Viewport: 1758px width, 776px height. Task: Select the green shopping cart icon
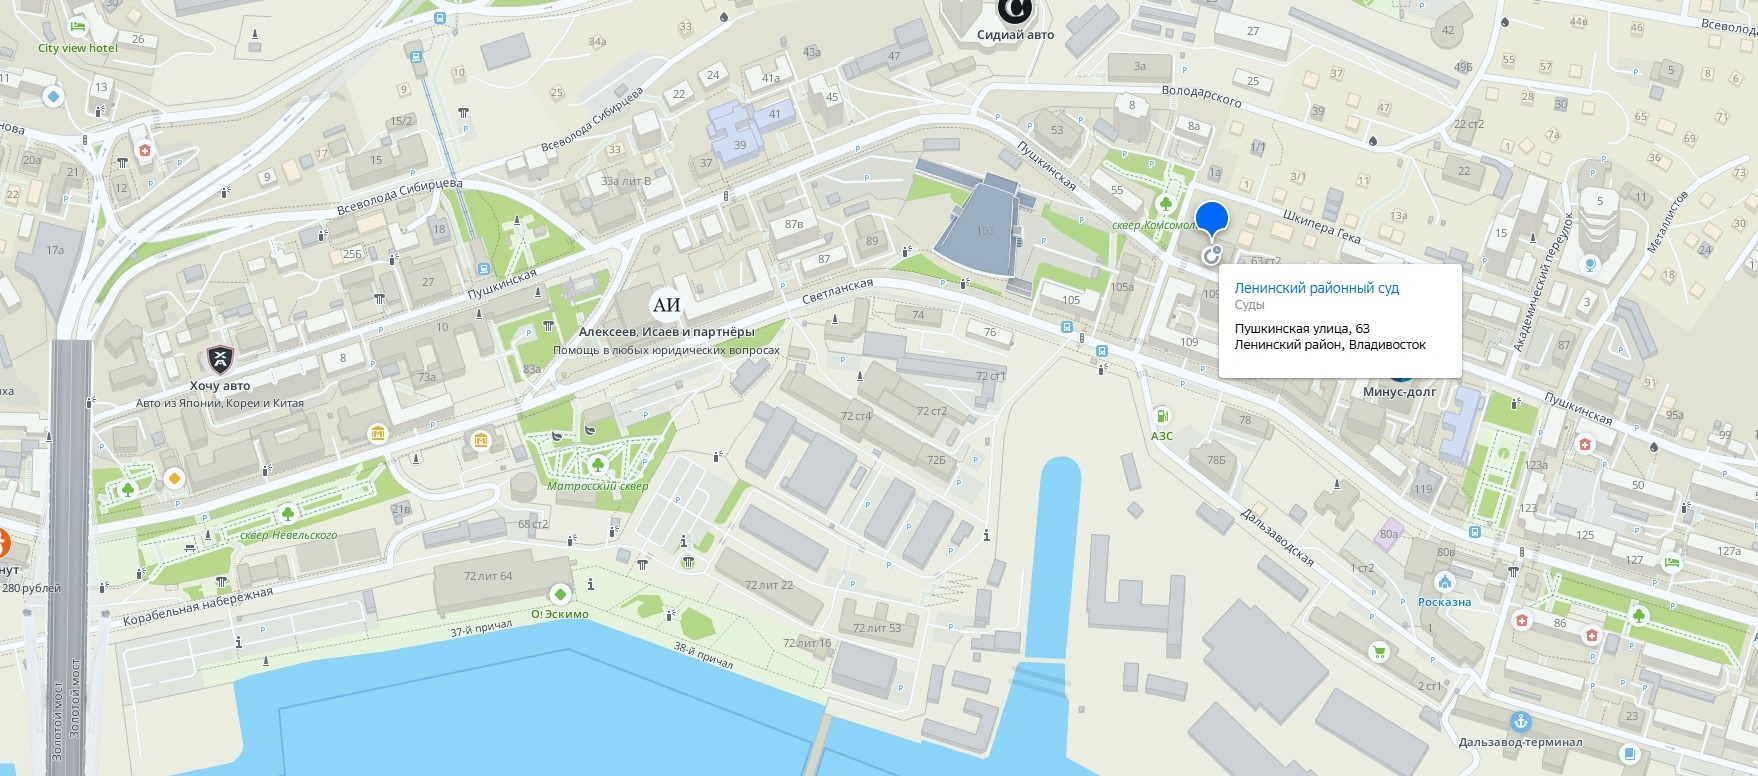pyautogui.click(x=1380, y=653)
